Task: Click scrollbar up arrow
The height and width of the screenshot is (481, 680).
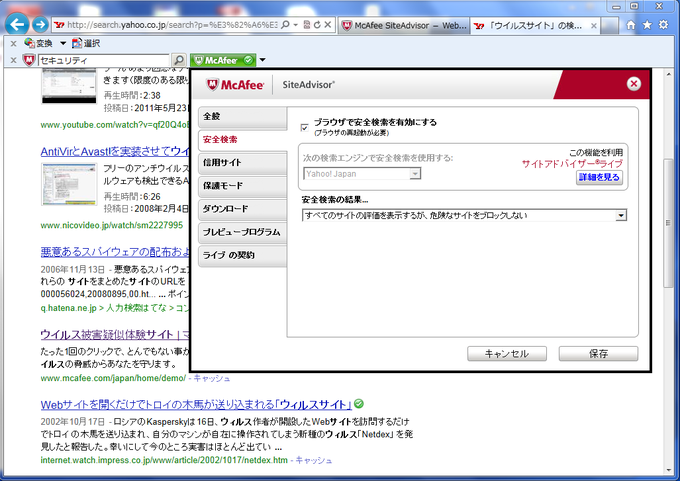Action: [668, 75]
